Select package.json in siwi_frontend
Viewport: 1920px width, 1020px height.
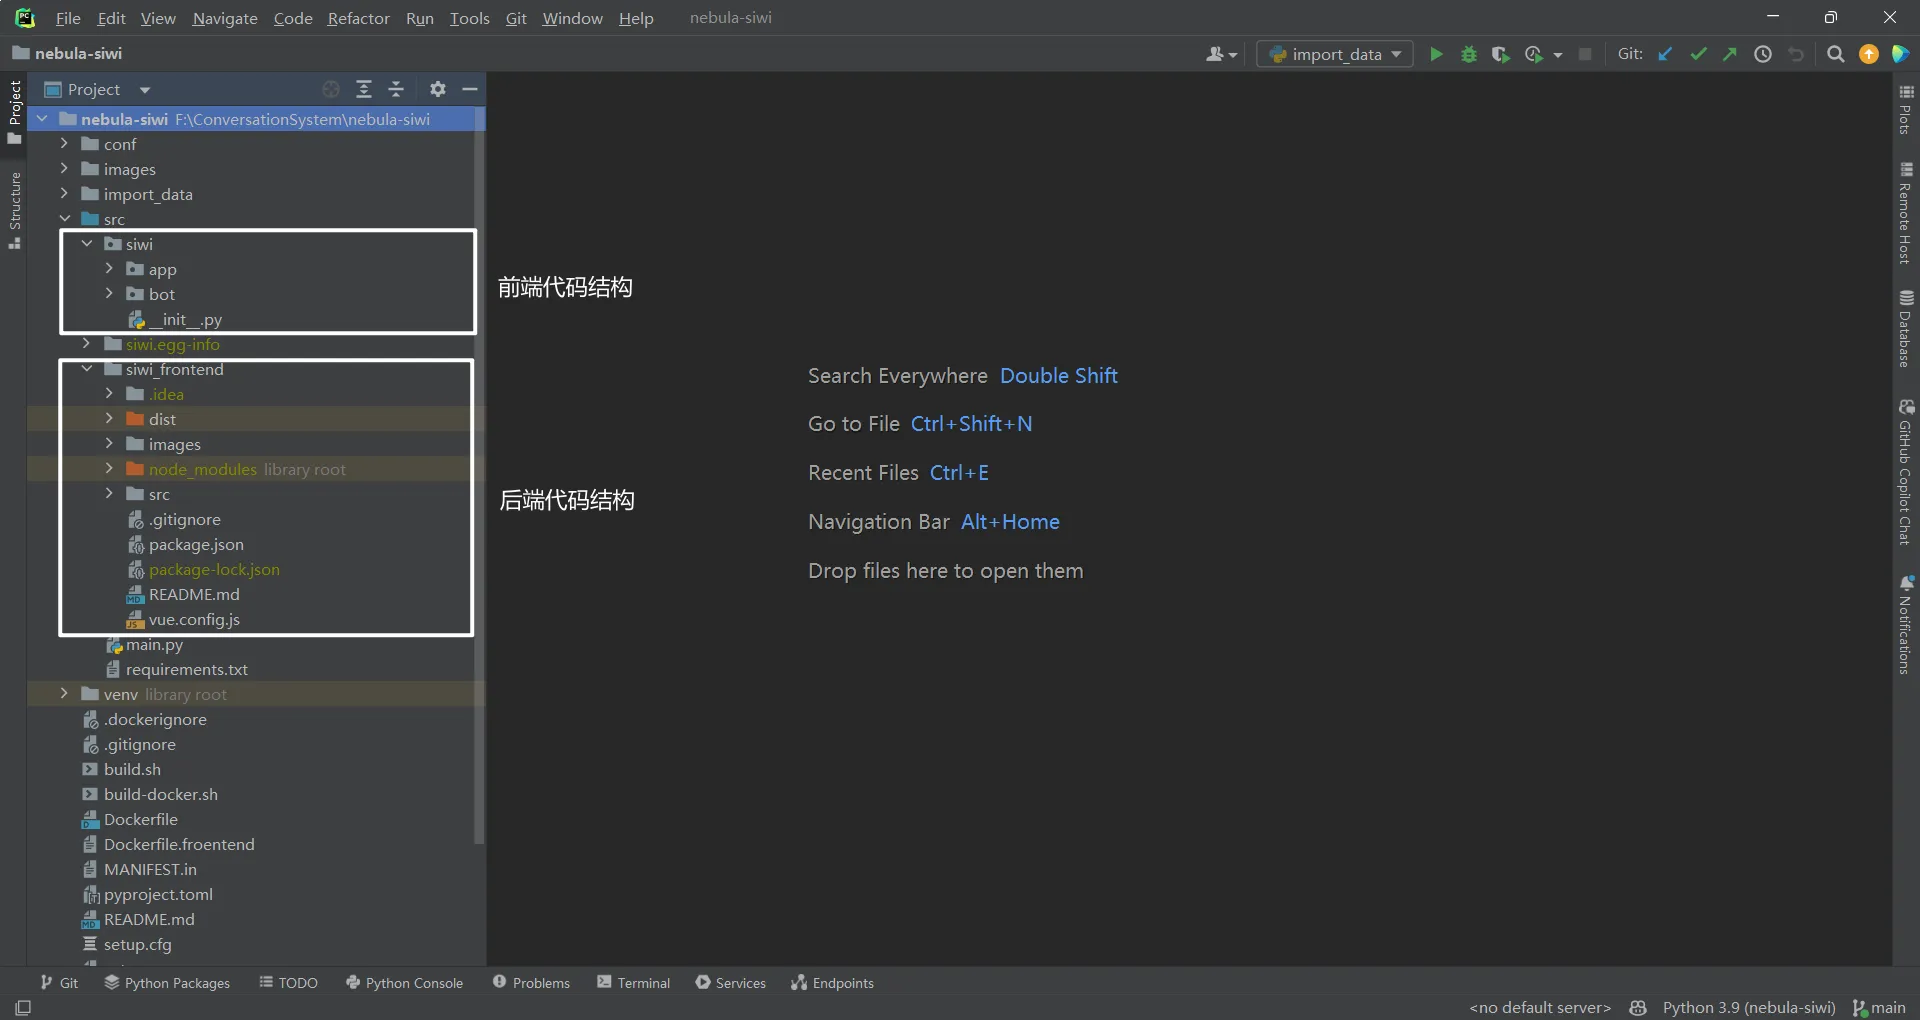coord(196,544)
